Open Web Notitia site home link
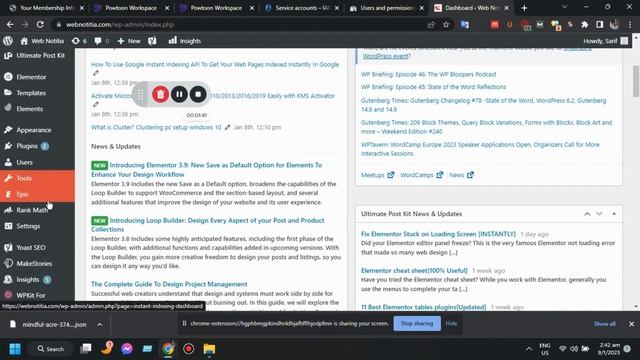640x360 pixels. pyautogui.click(x=42, y=41)
